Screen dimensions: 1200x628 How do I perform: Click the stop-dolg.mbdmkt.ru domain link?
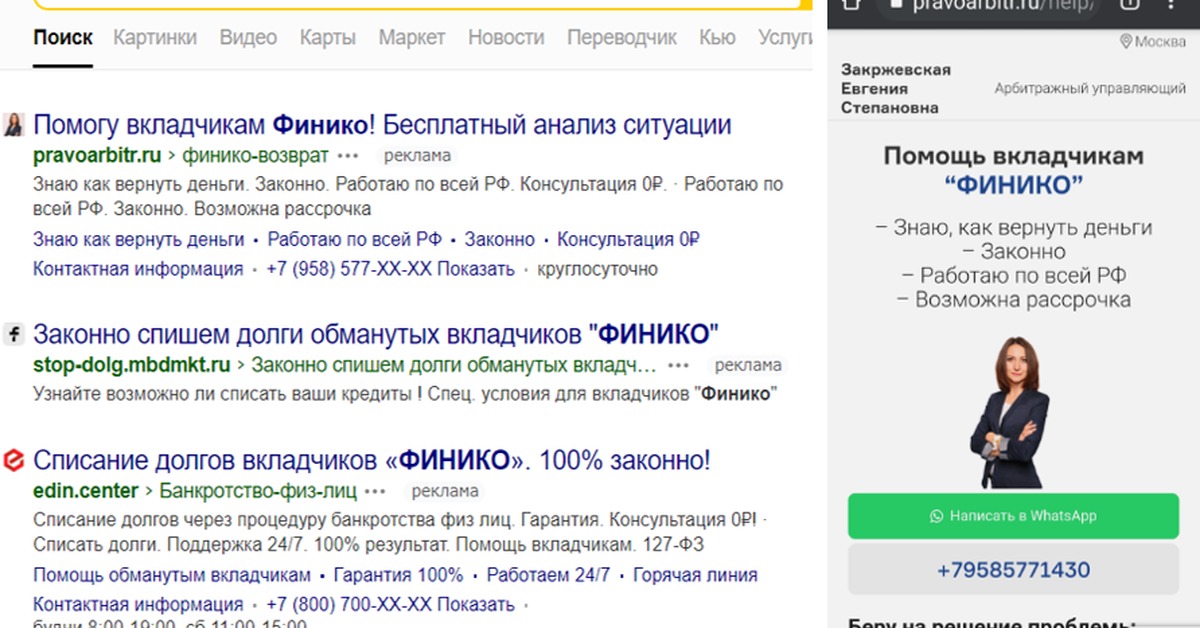(x=132, y=364)
